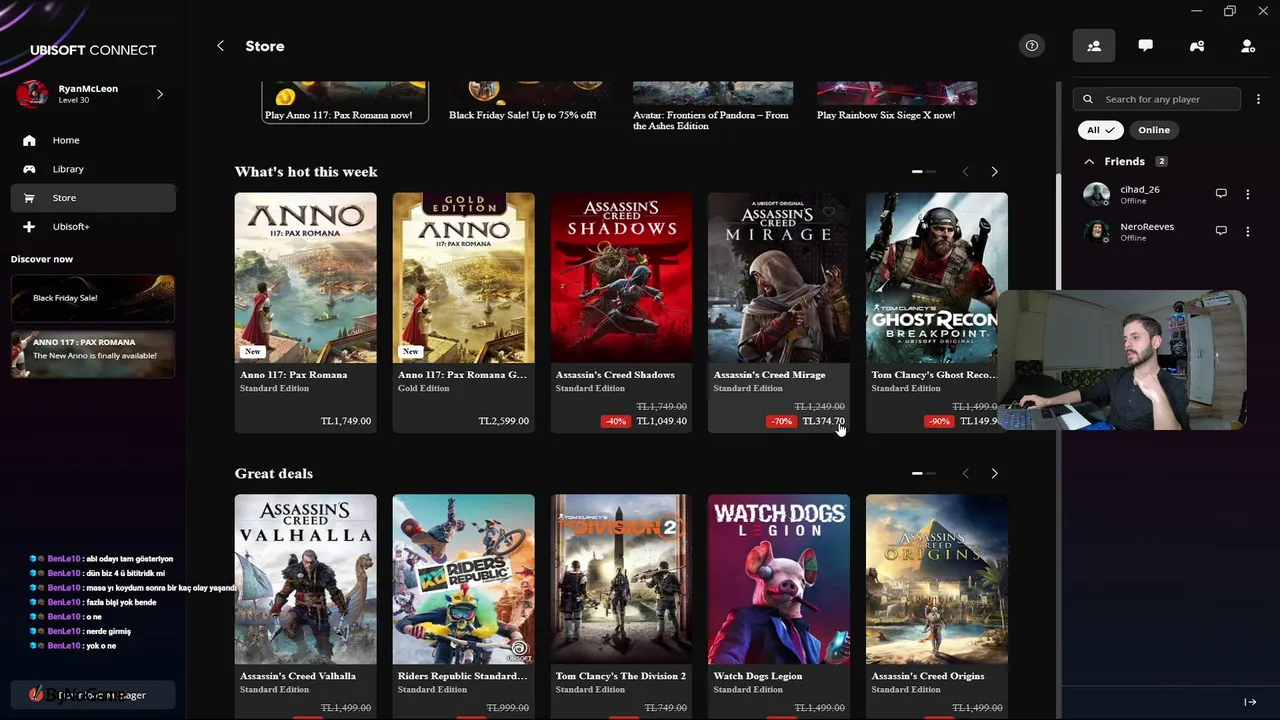Open Assassin's Creed Valhalla game card

tap(306, 607)
